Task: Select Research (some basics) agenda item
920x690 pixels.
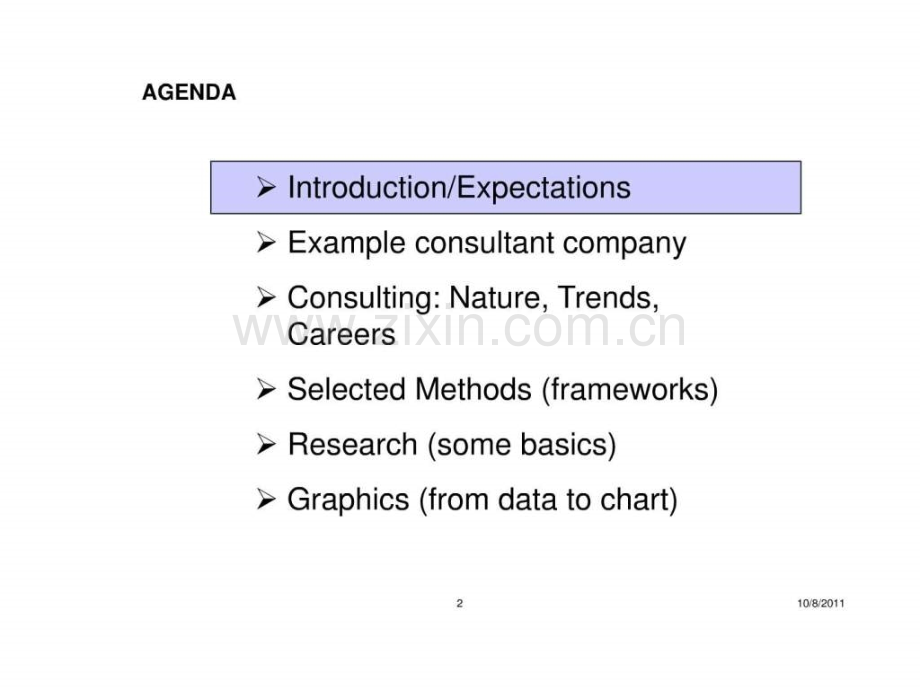Action: [452, 445]
